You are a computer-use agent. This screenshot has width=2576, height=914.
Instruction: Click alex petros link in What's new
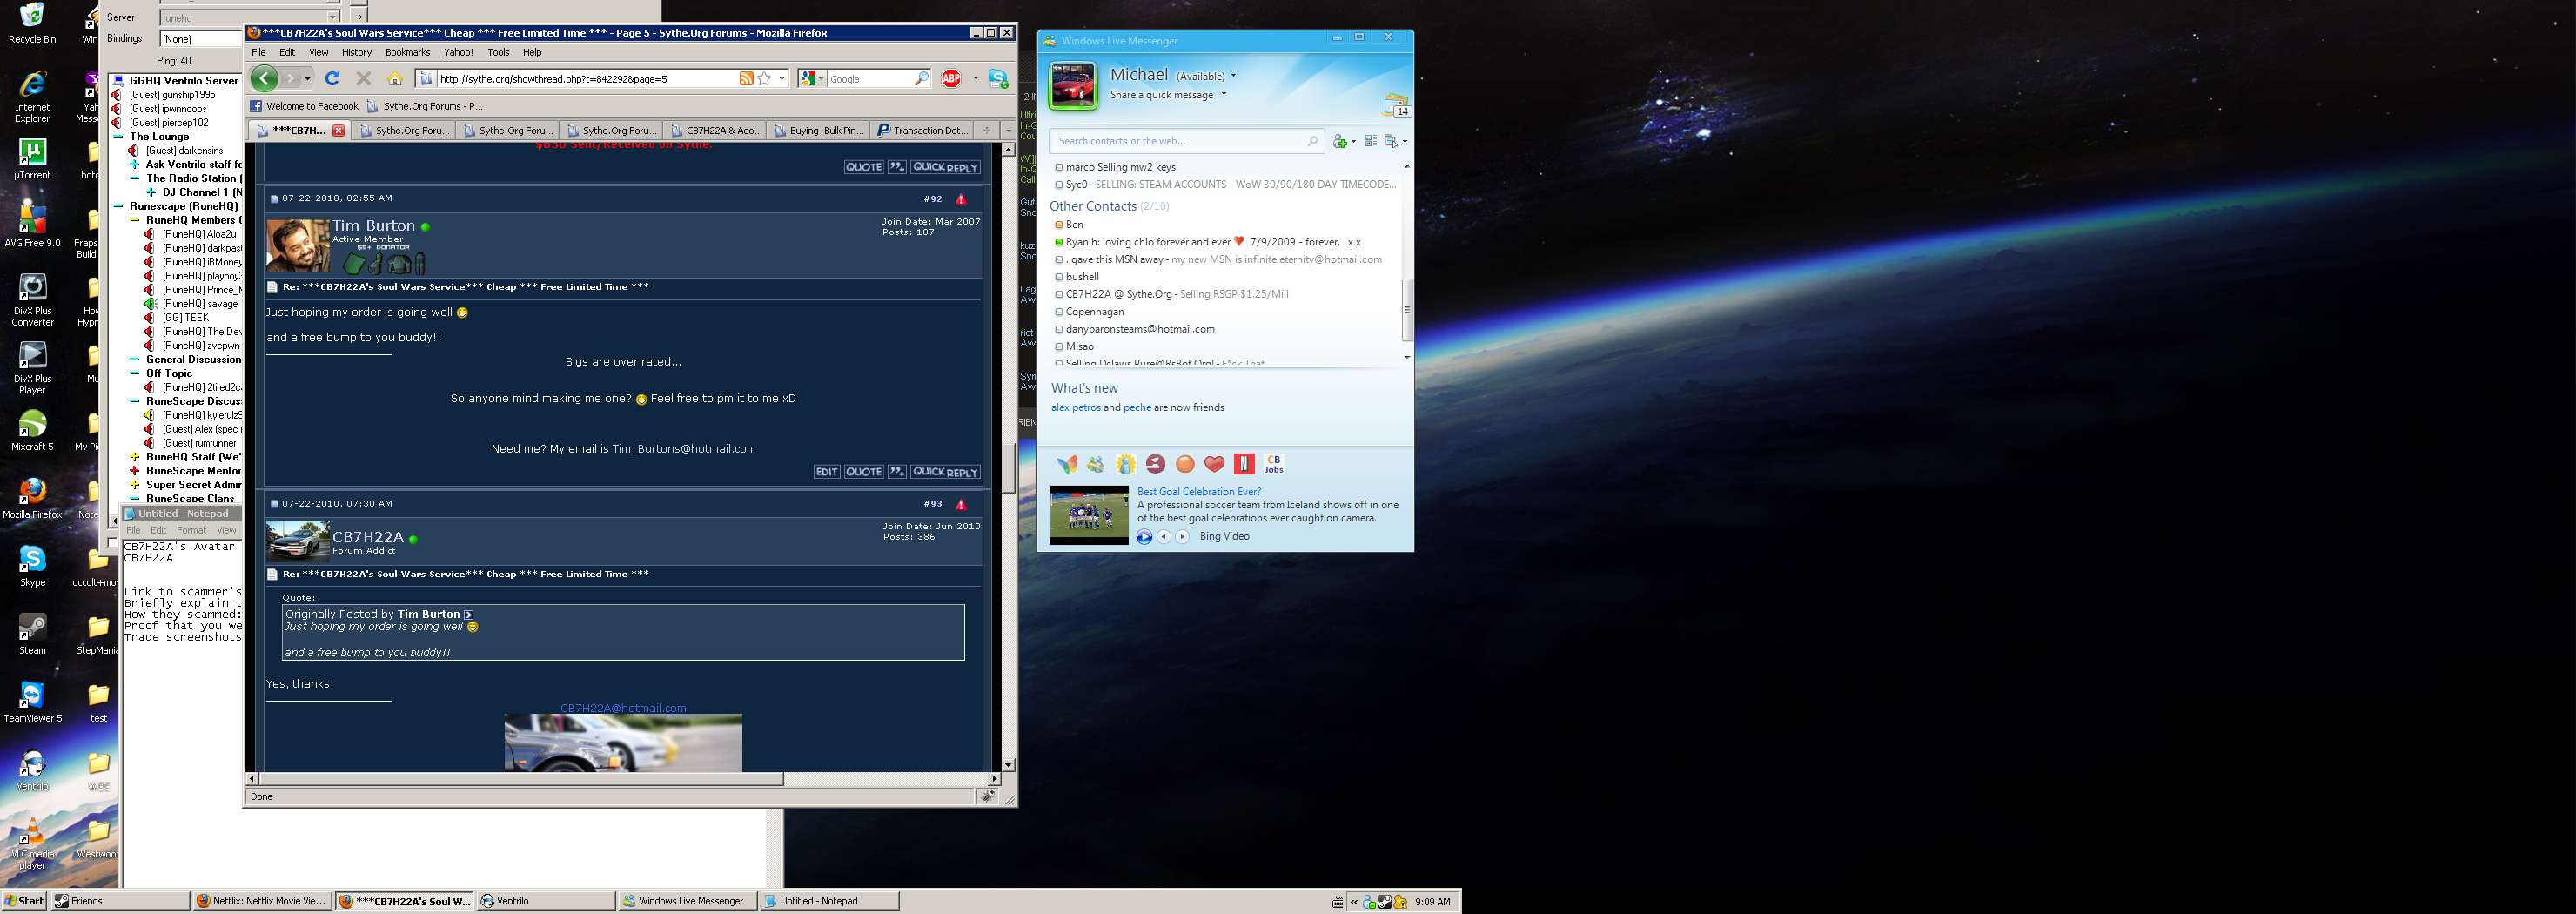point(1075,407)
